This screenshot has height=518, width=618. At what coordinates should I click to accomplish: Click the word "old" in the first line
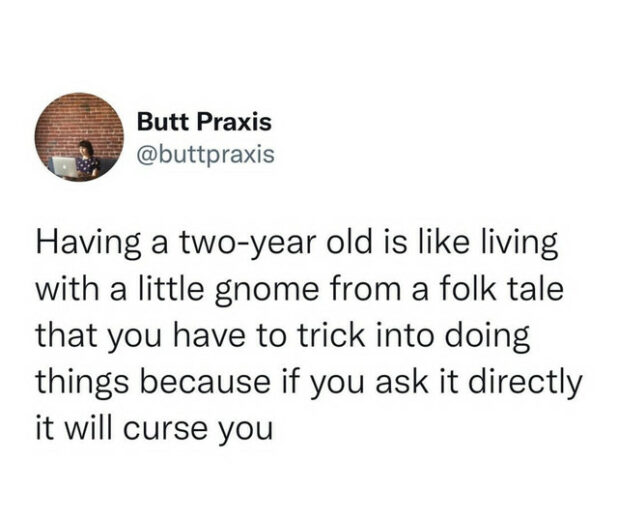tap(348, 242)
